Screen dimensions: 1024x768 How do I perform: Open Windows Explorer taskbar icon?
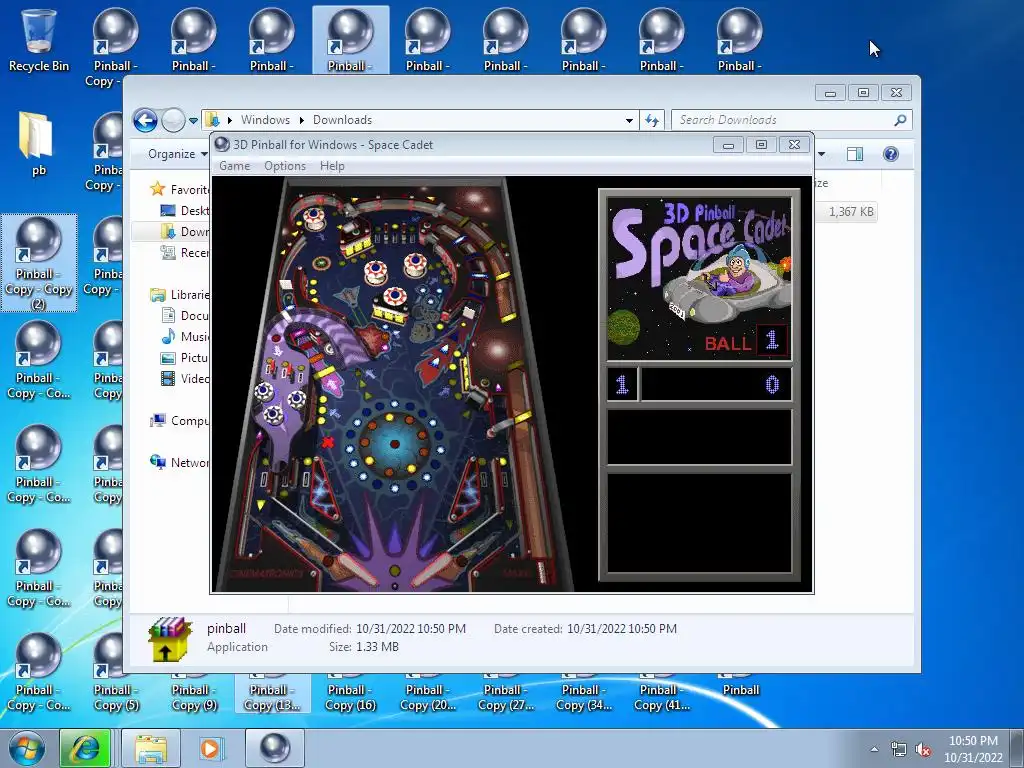tap(151, 748)
